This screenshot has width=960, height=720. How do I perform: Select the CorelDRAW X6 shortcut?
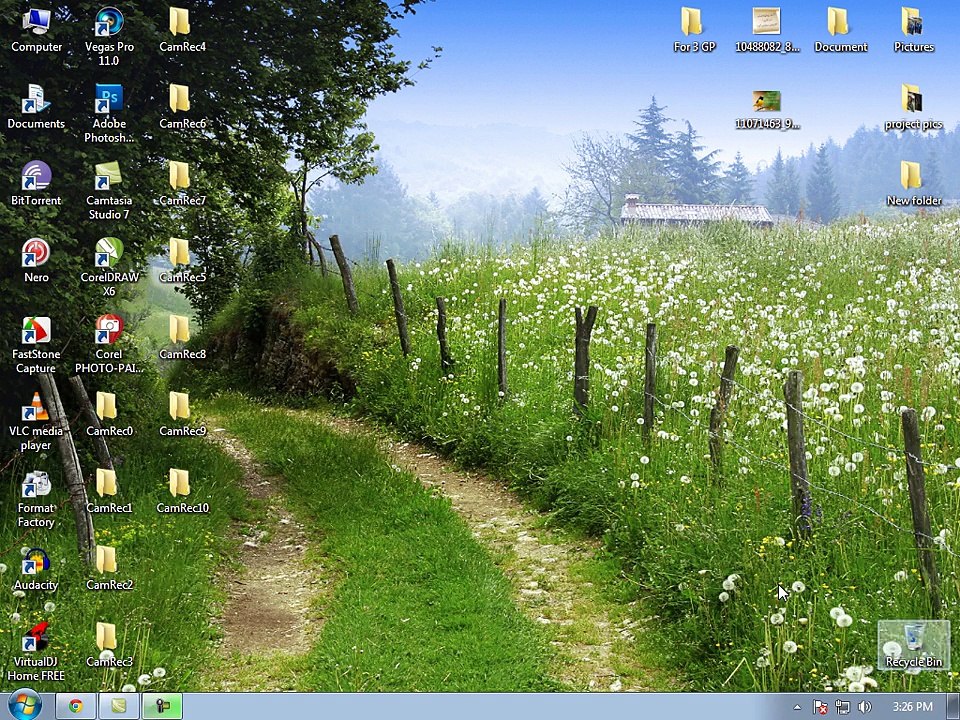click(x=109, y=268)
